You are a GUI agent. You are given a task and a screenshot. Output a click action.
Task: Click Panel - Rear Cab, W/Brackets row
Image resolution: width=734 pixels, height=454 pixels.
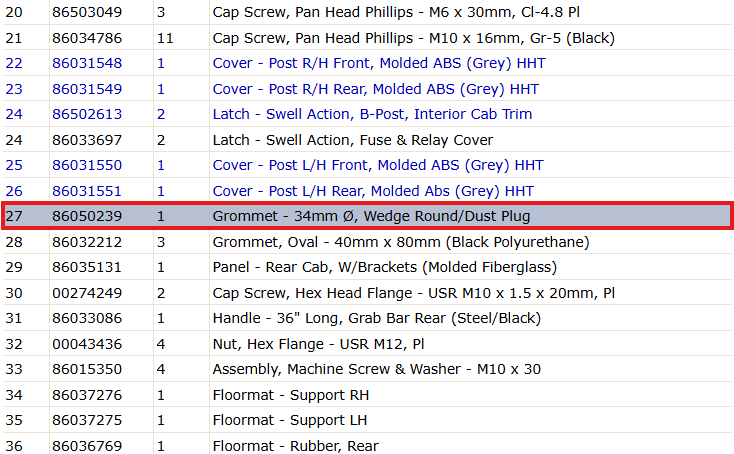[x=367, y=267]
